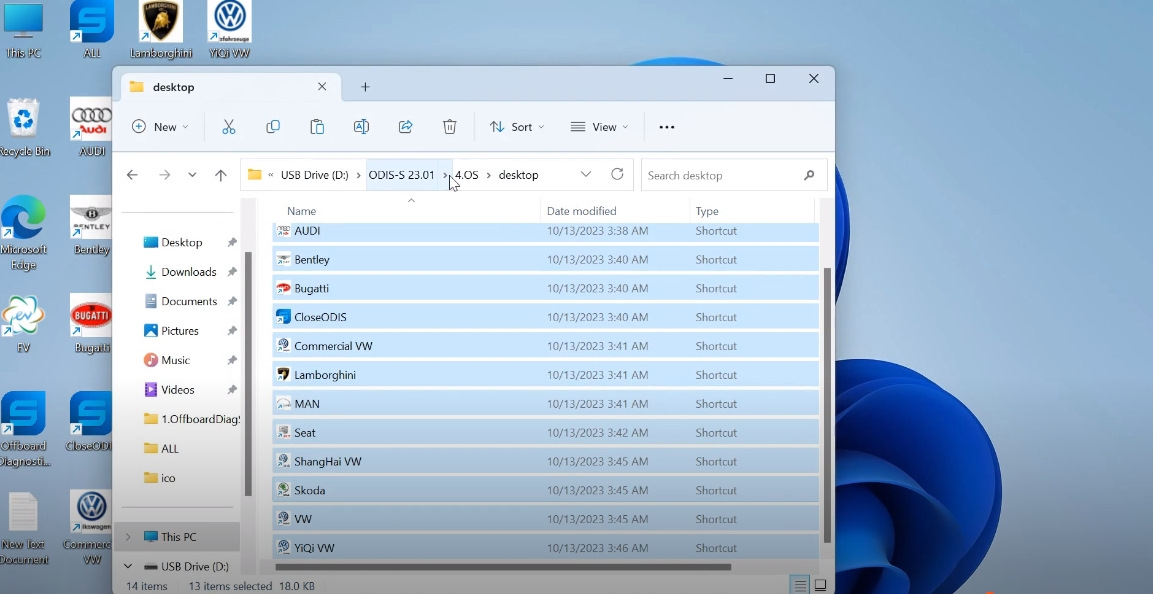Click the file list vertical scrollbar

point(827,404)
